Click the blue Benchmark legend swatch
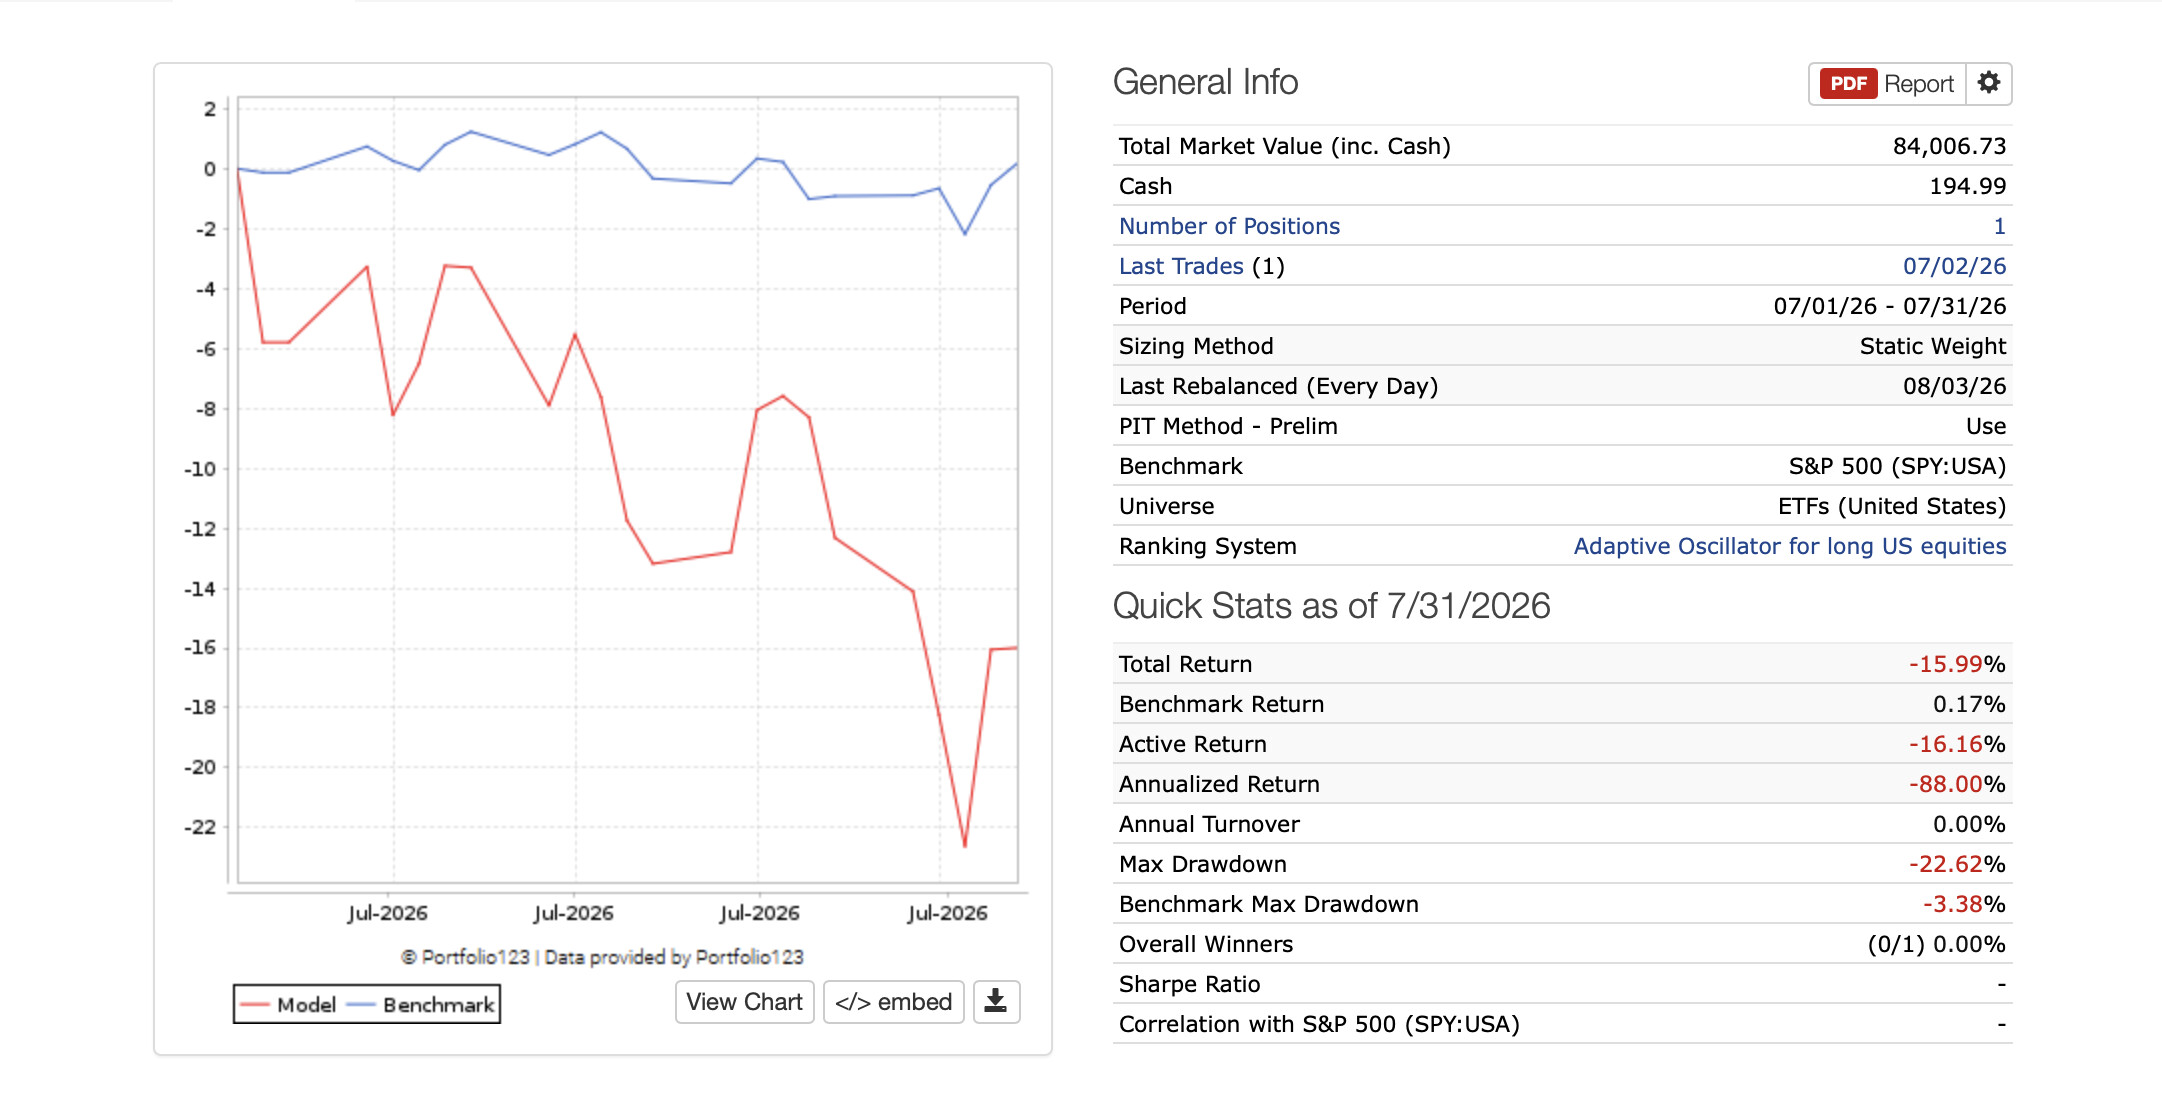Image resolution: width=2162 pixels, height=1118 pixels. [x=360, y=1005]
